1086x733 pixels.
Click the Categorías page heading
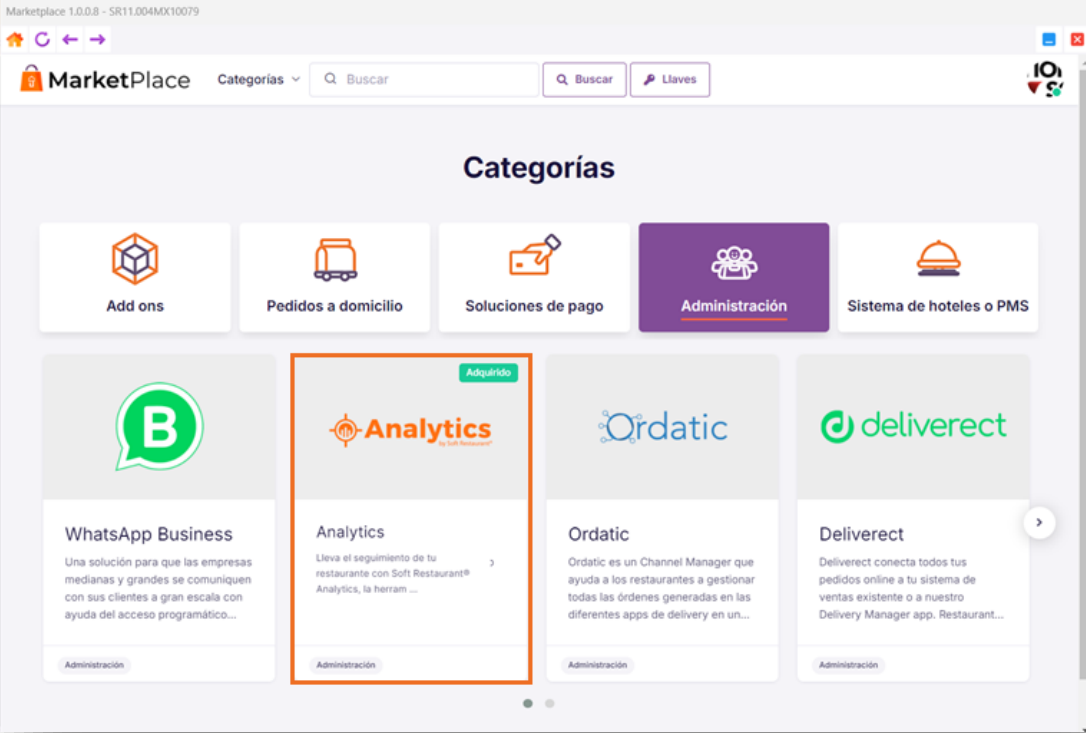(539, 168)
